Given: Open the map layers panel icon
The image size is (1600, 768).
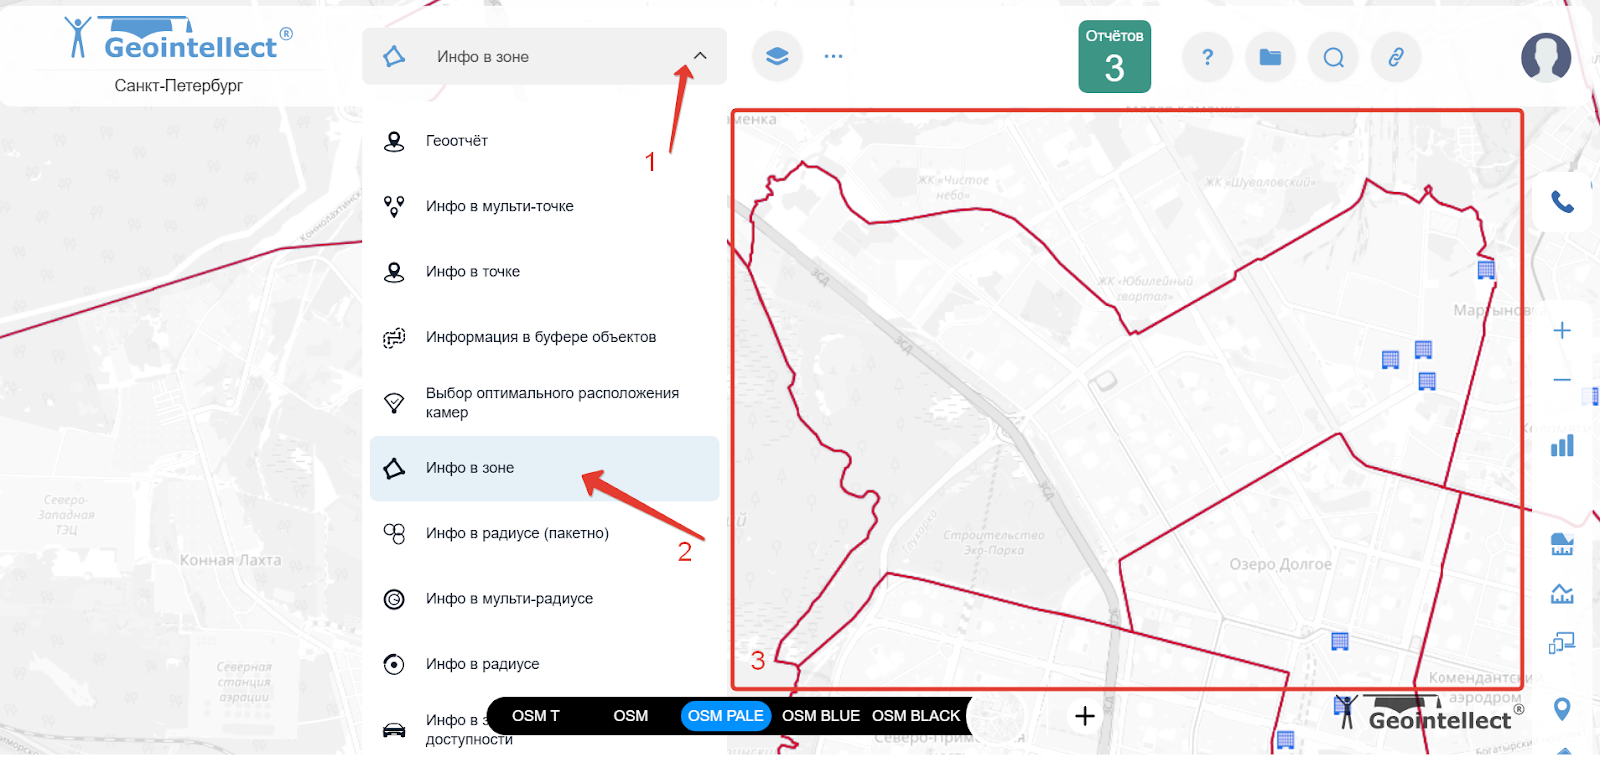Looking at the screenshot, I should click(x=777, y=57).
